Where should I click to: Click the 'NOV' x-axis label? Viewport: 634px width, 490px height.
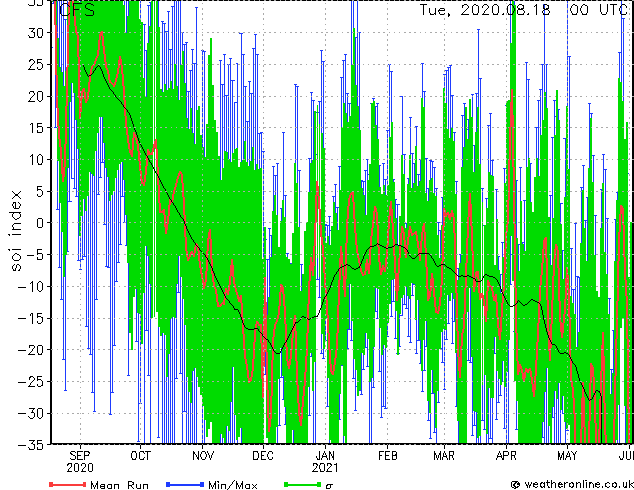tap(203, 456)
